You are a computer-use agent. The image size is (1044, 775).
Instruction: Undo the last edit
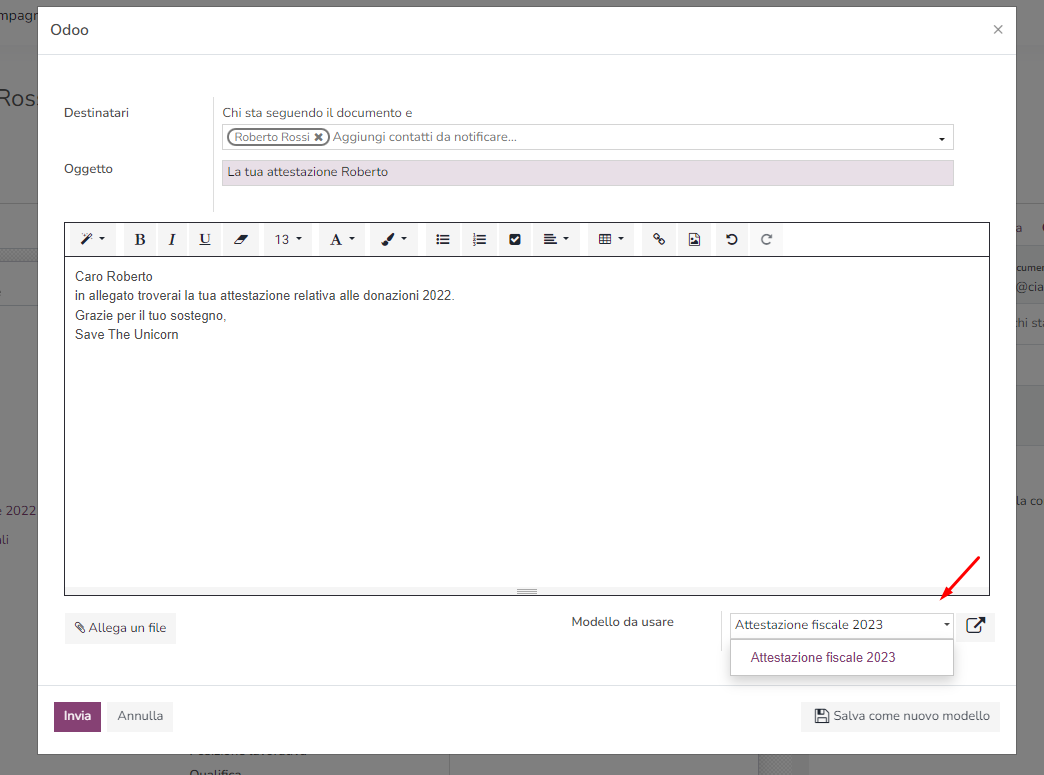tap(731, 239)
